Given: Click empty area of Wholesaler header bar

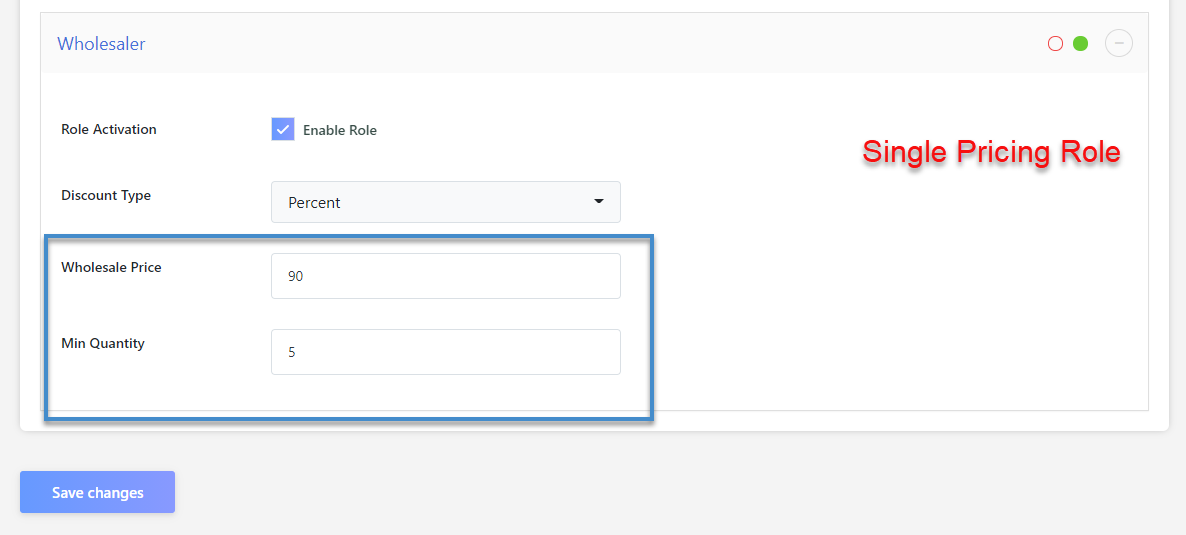Looking at the screenshot, I should (600, 44).
